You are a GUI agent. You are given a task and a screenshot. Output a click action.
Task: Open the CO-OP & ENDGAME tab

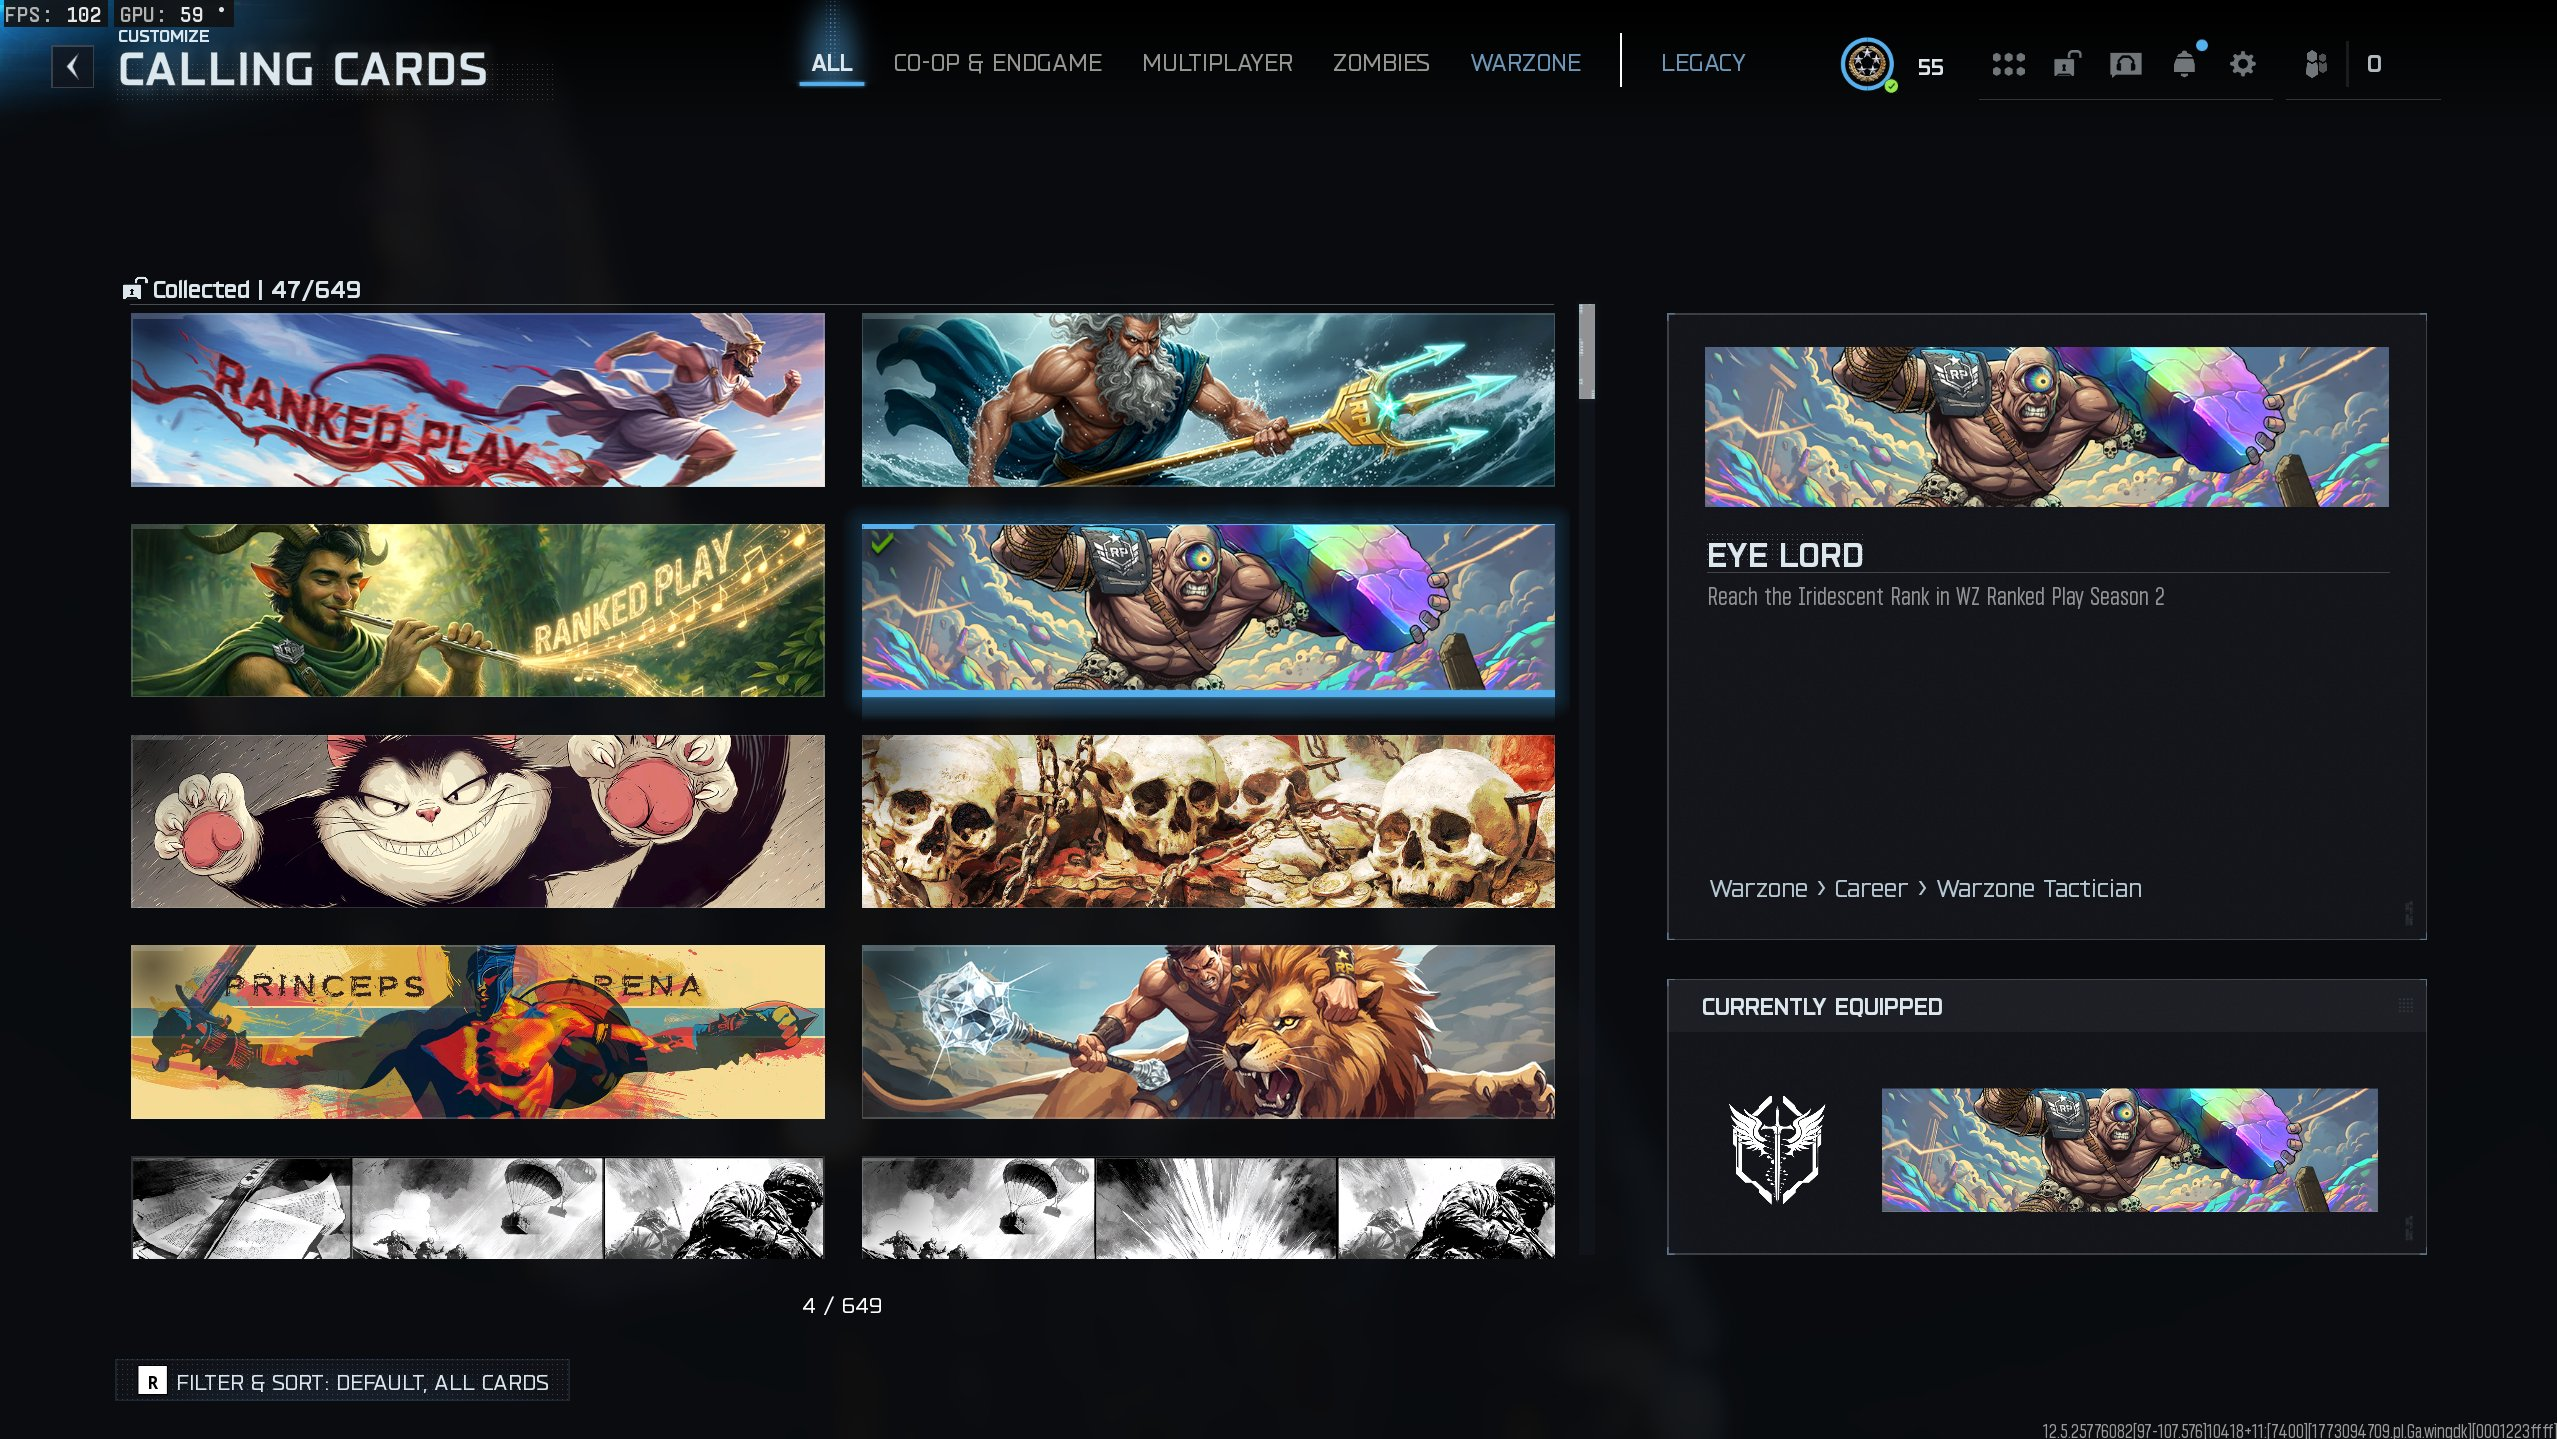[x=998, y=63]
